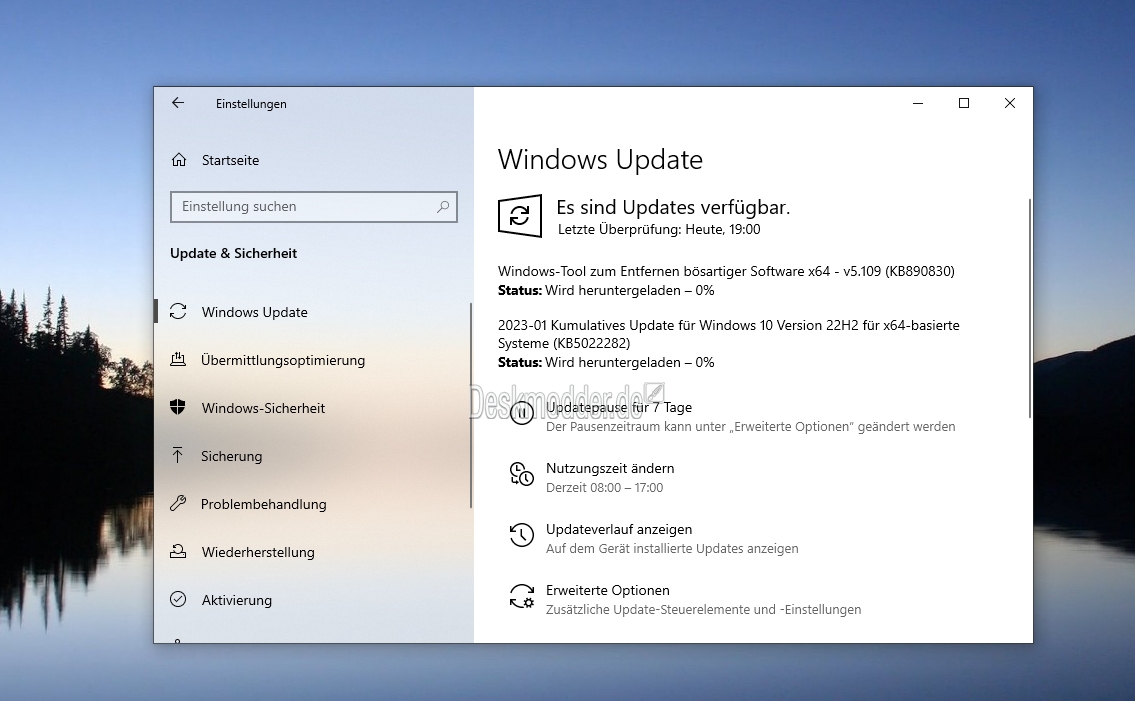Maximize the Einstellungen window
This screenshot has height=701, width=1135.
click(963, 104)
